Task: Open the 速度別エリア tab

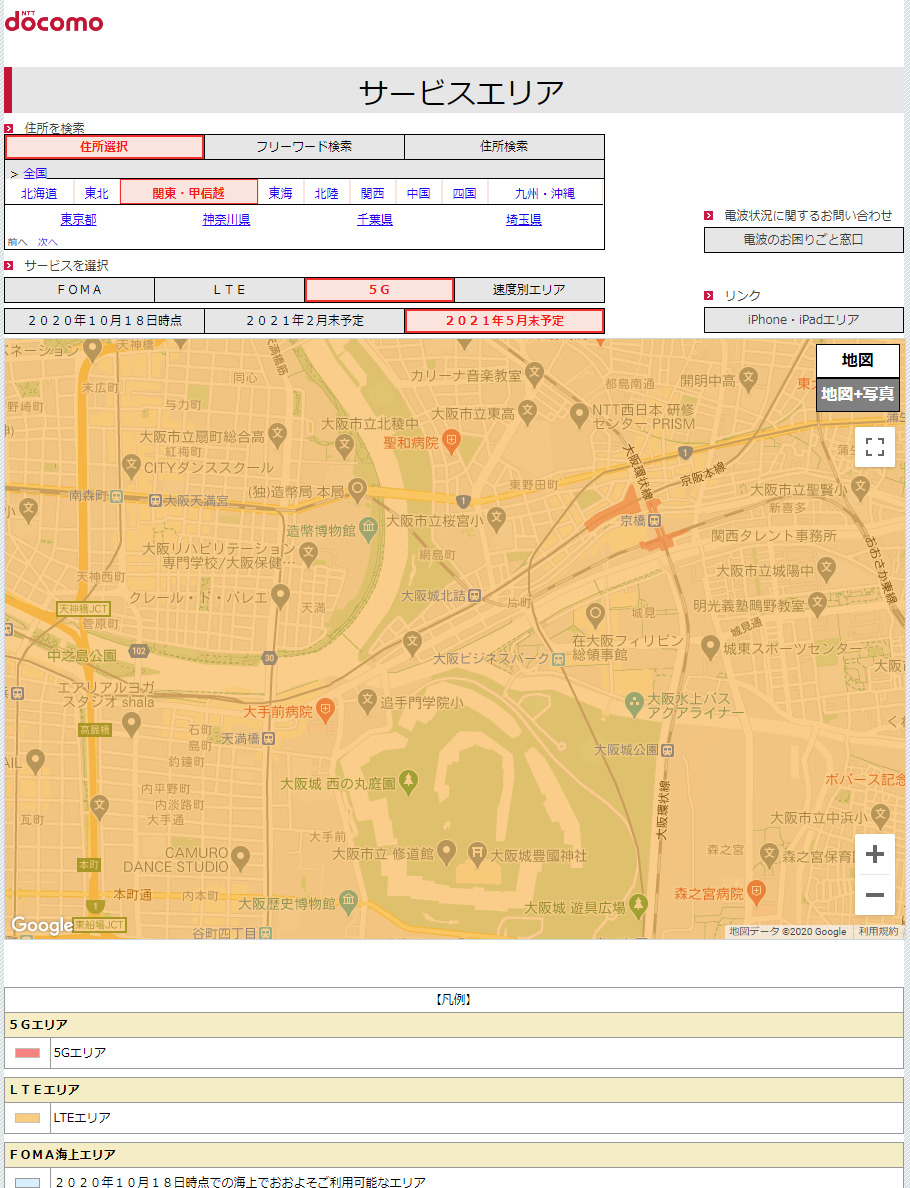Action: (x=530, y=290)
